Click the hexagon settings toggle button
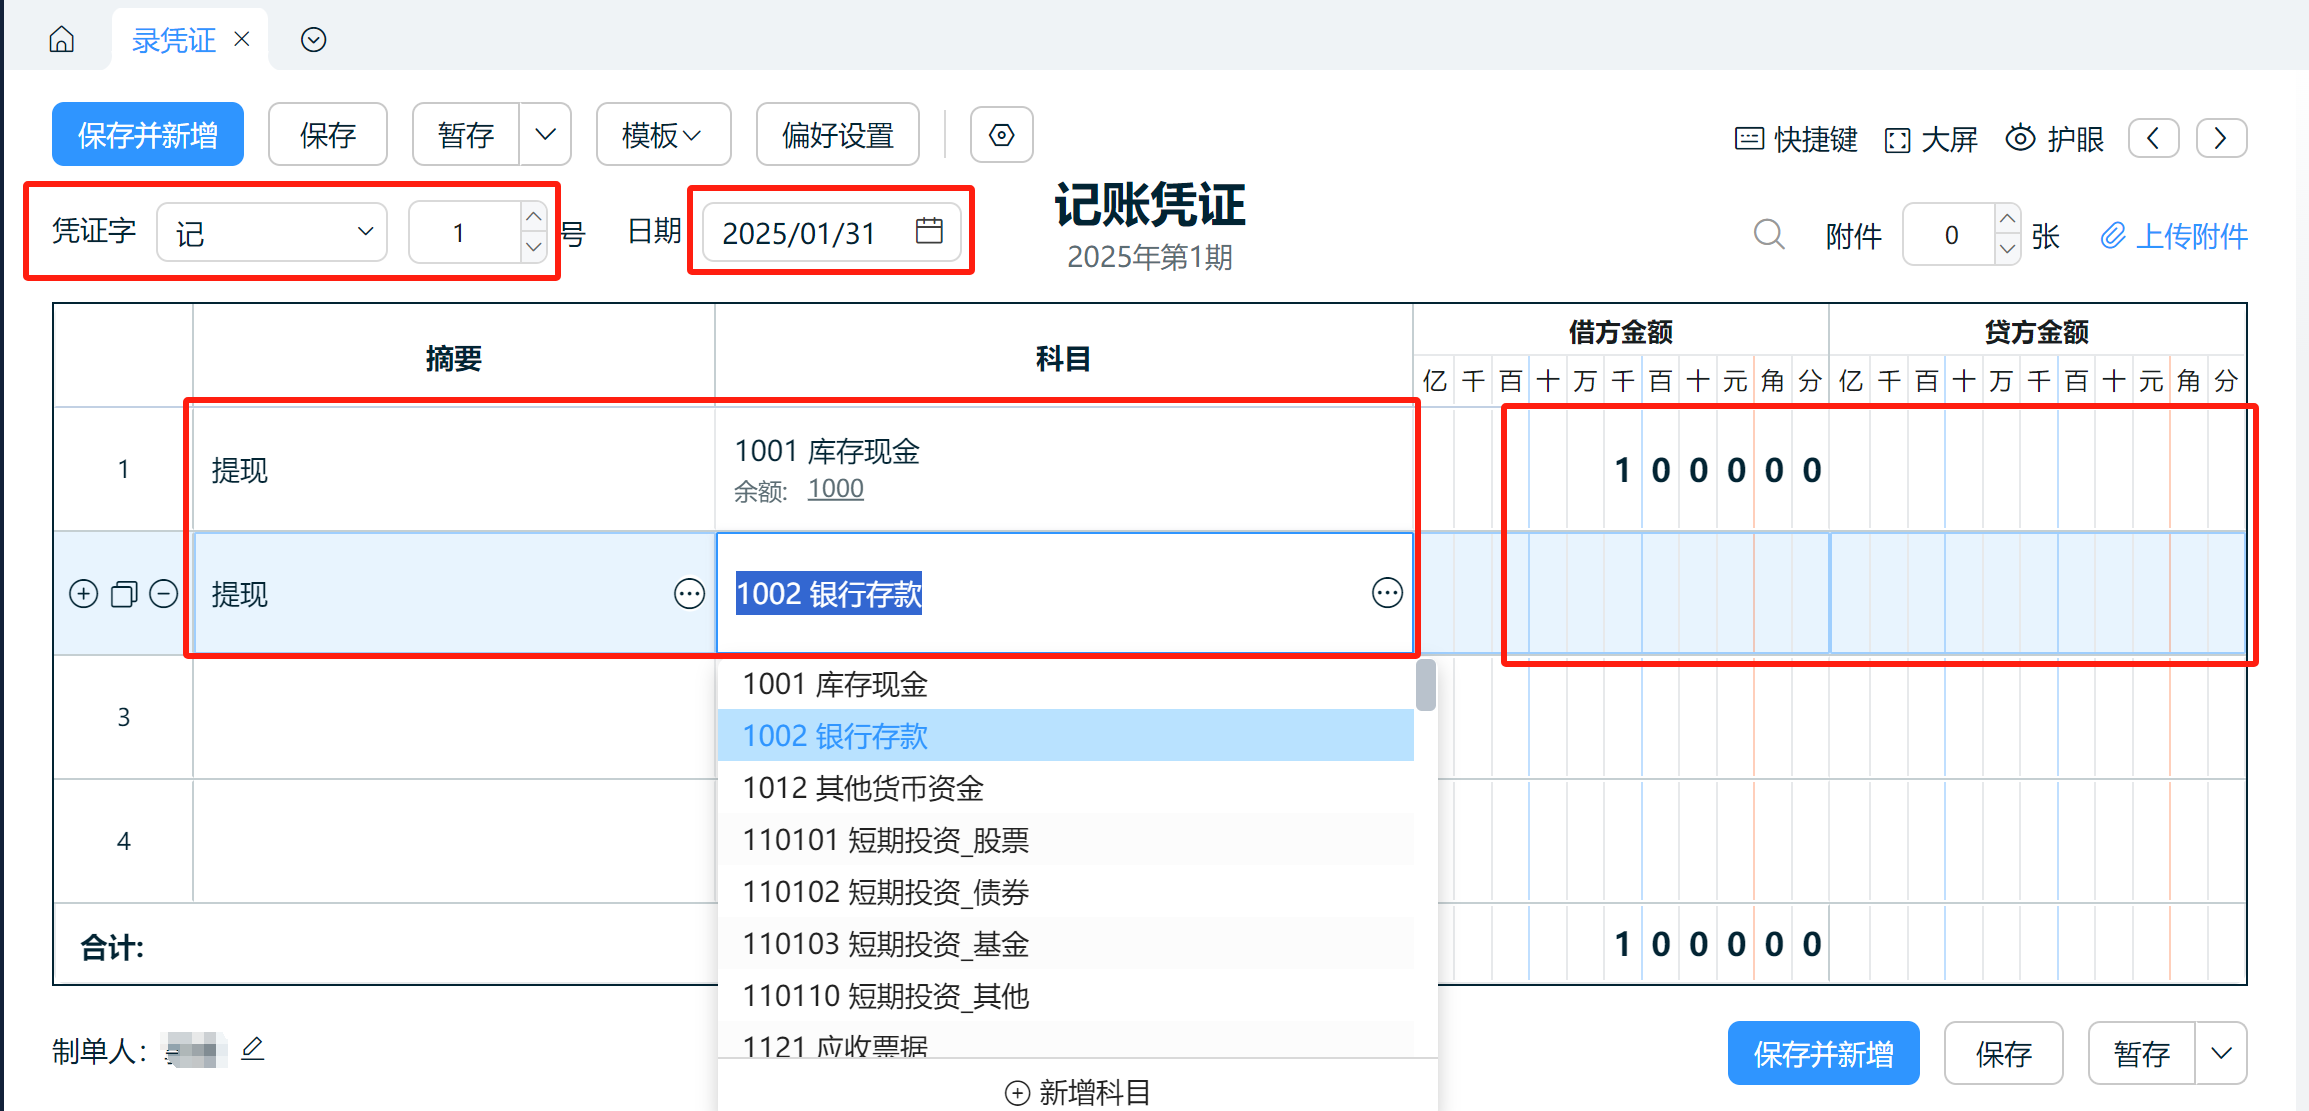Image resolution: width=2309 pixels, height=1111 pixels. [x=1001, y=135]
